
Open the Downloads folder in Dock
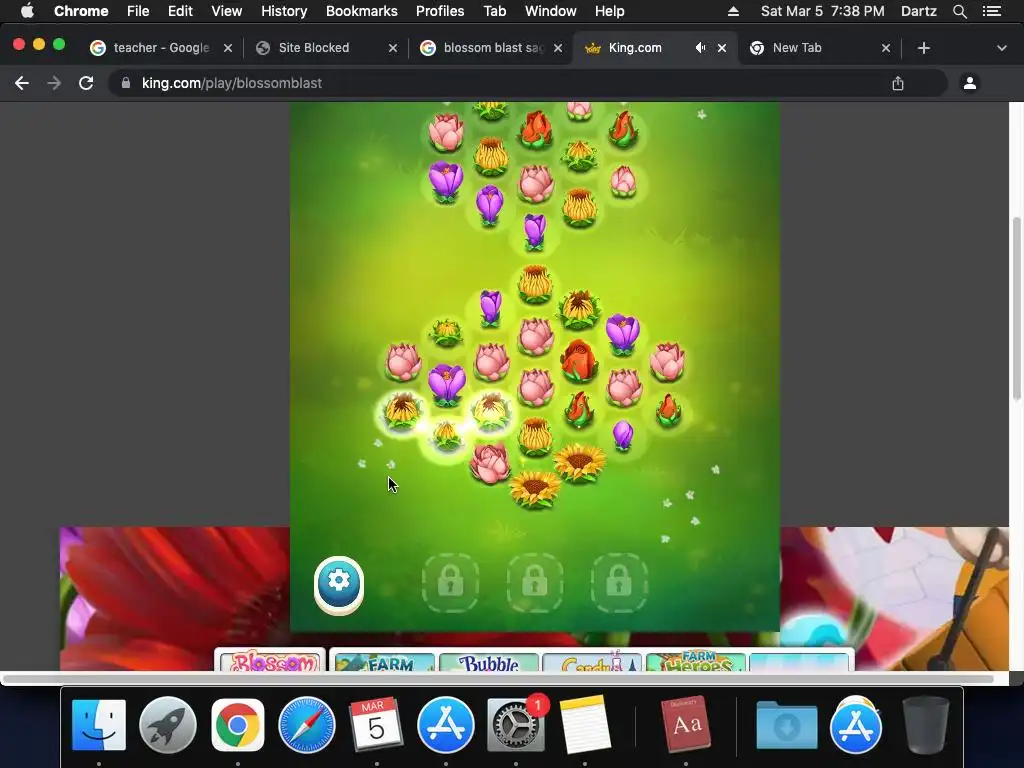(x=786, y=725)
